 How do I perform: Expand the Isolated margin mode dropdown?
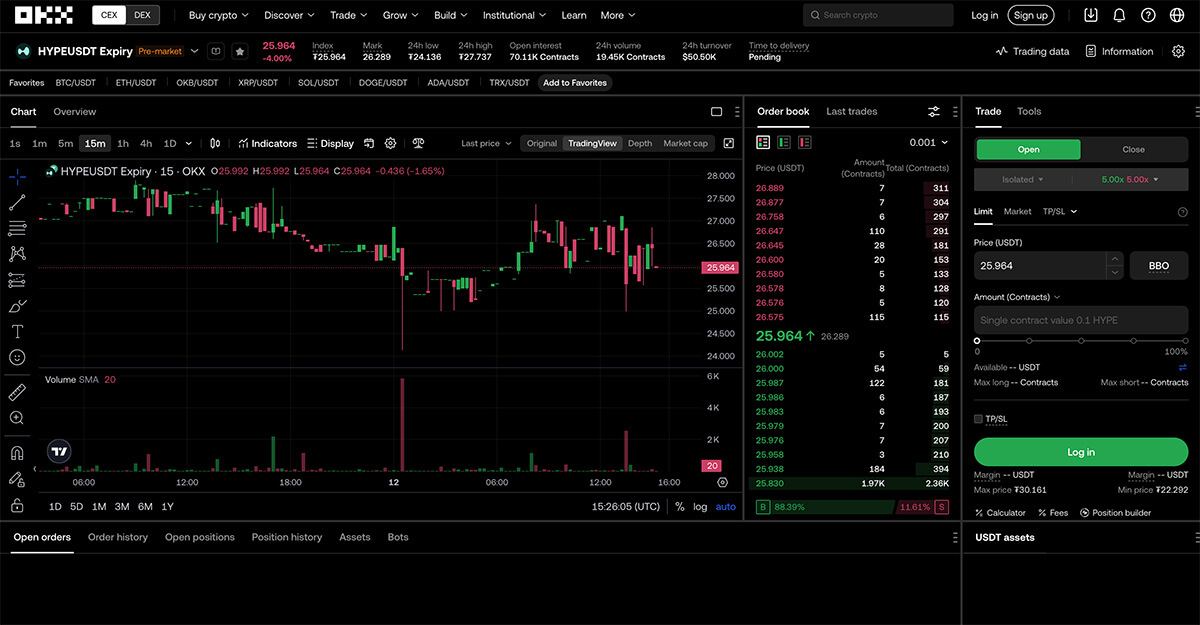pos(1023,180)
